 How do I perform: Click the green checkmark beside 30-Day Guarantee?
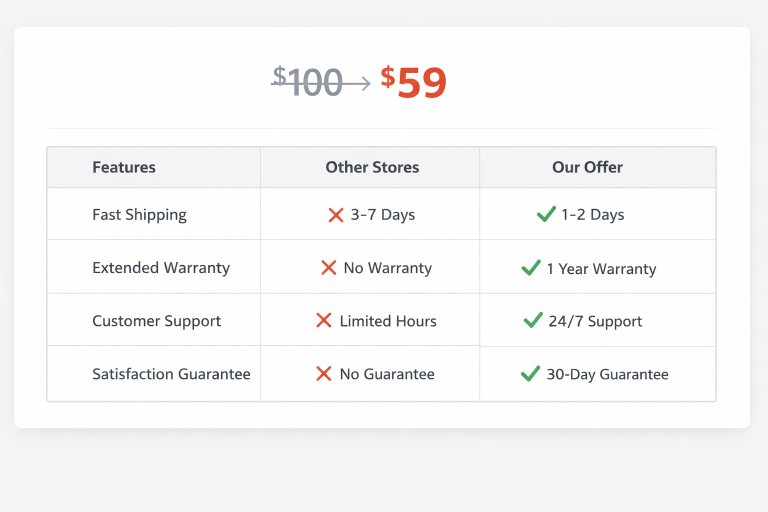(x=531, y=374)
